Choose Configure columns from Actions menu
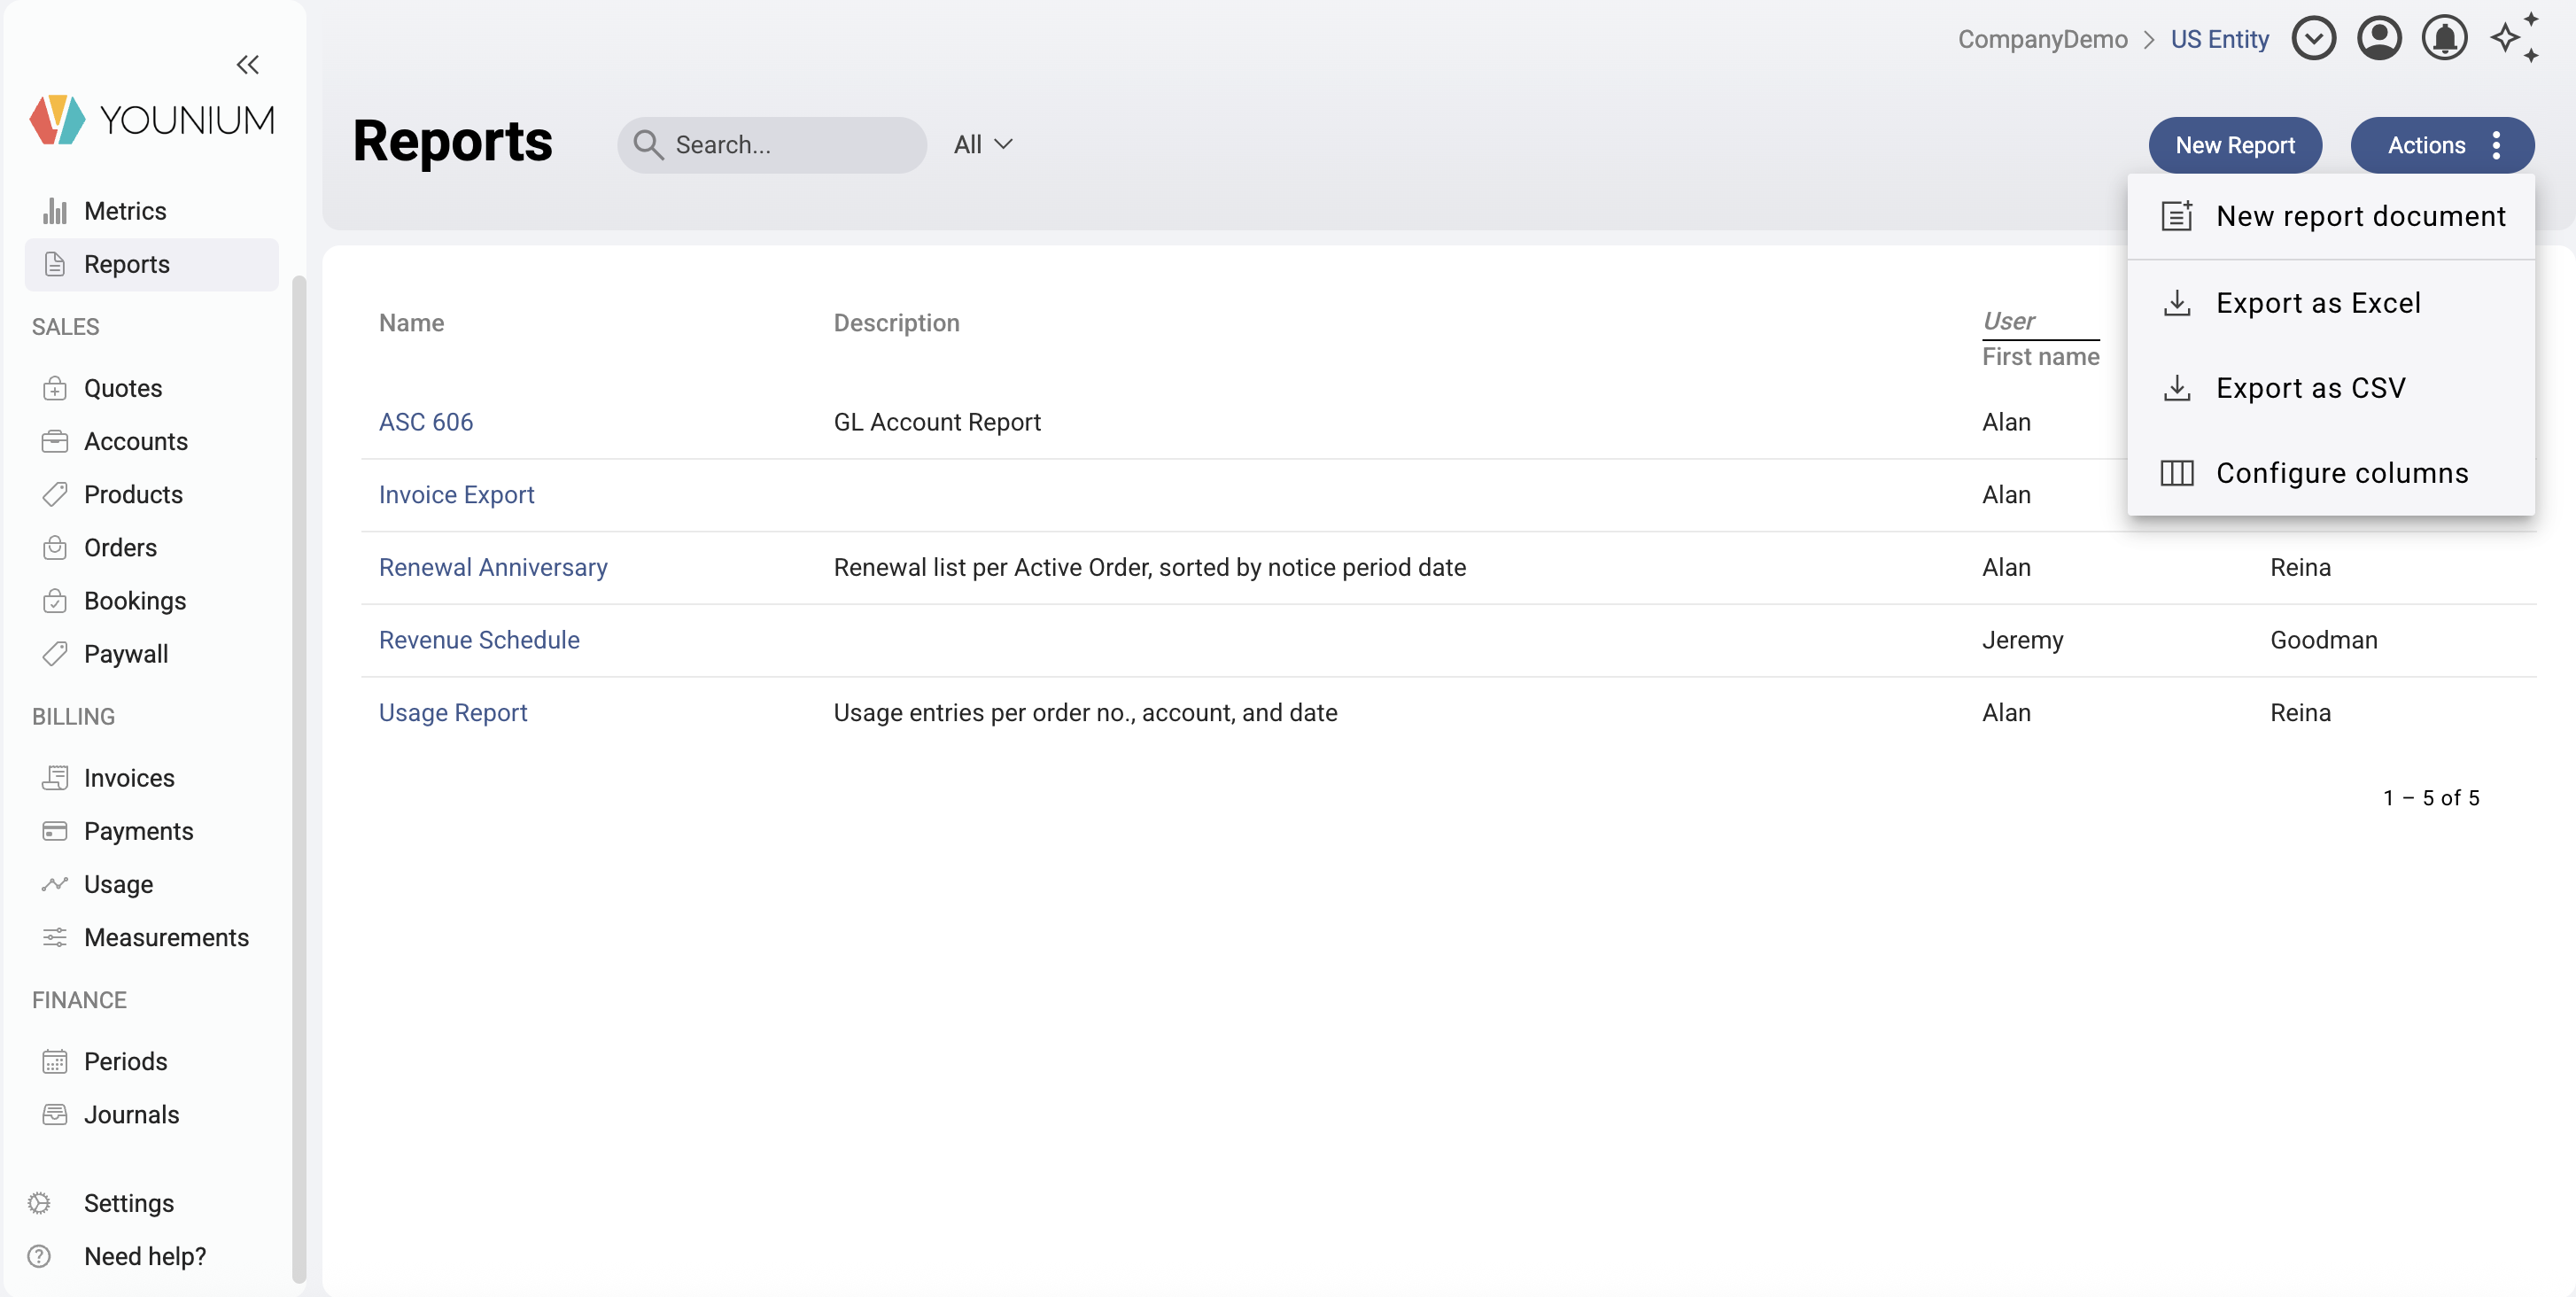The width and height of the screenshot is (2576, 1297). tap(2341, 473)
